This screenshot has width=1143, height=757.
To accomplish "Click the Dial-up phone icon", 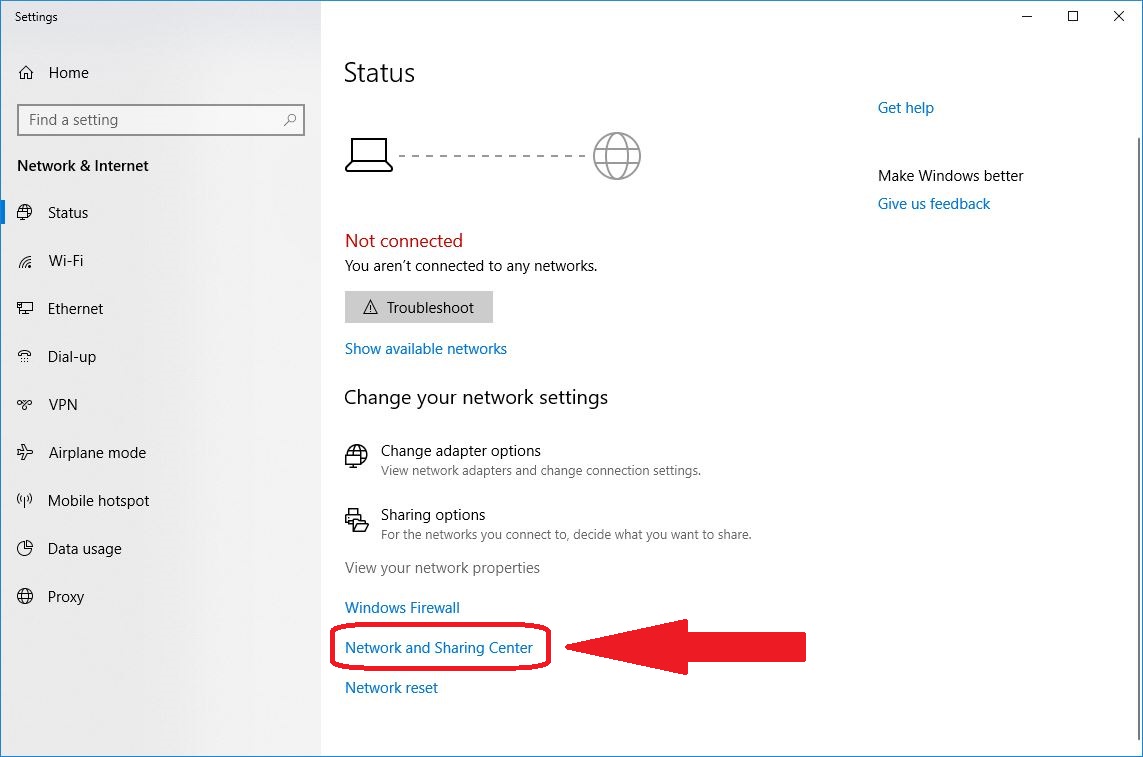I will coord(25,357).
